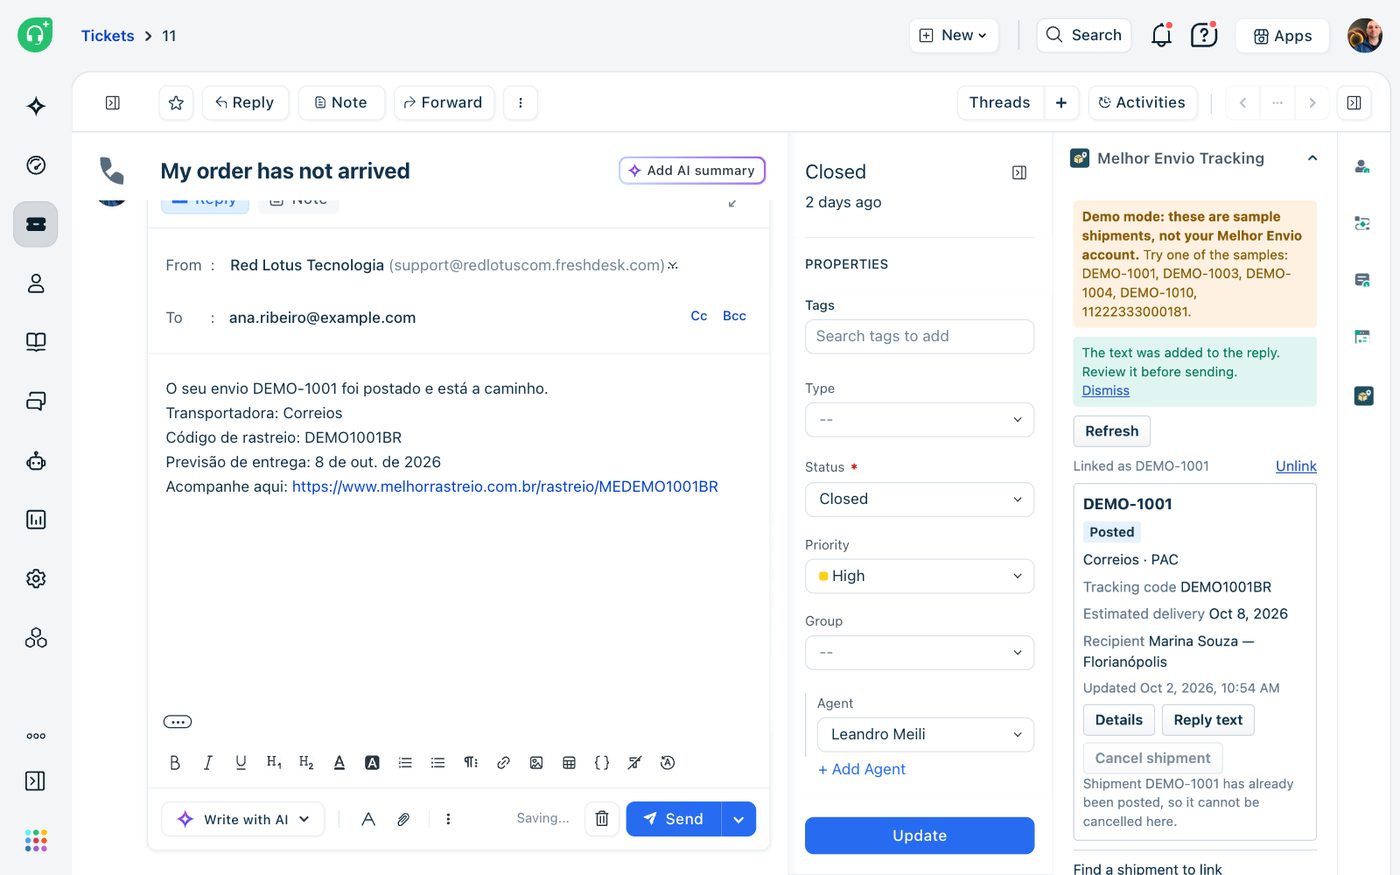The width and height of the screenshot is (1400, 875).
Task: Open the Threads tab
Action: tap(999, 103)
